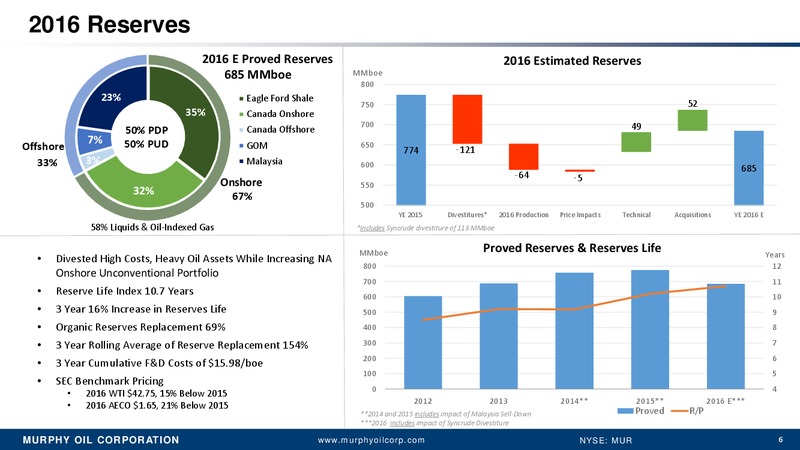This screenshot has width=800, height=450.
Task: Select the 23% Malaysia pie slice
Action: tap(113, 98)
